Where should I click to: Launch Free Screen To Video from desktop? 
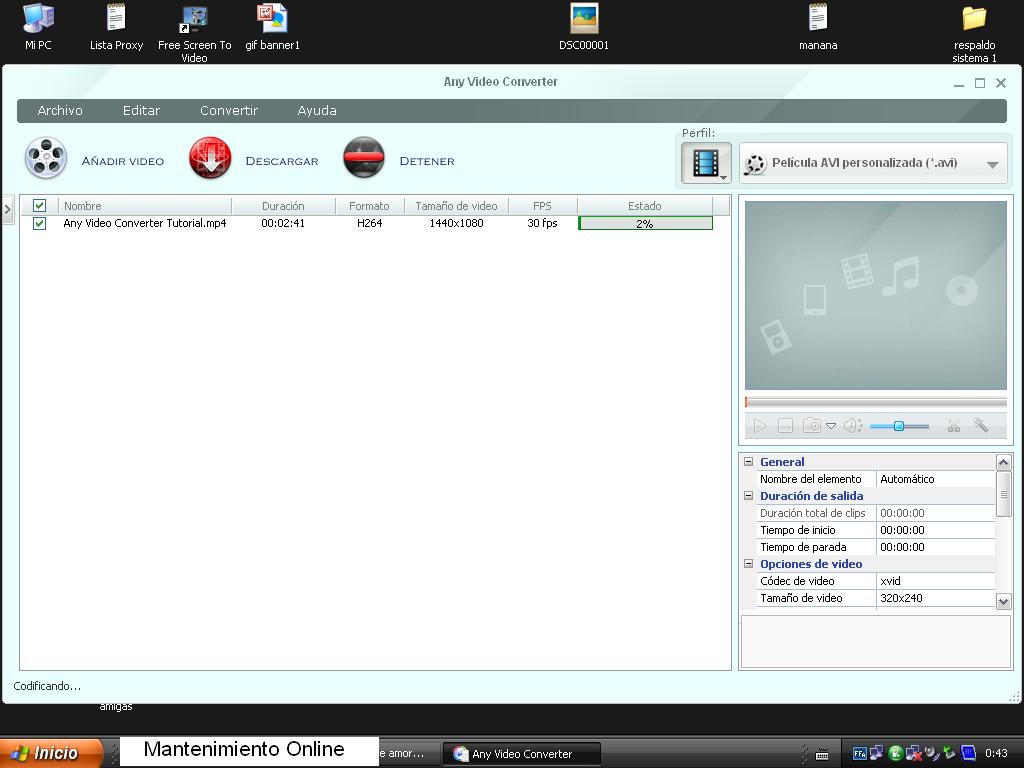[193, 18]
